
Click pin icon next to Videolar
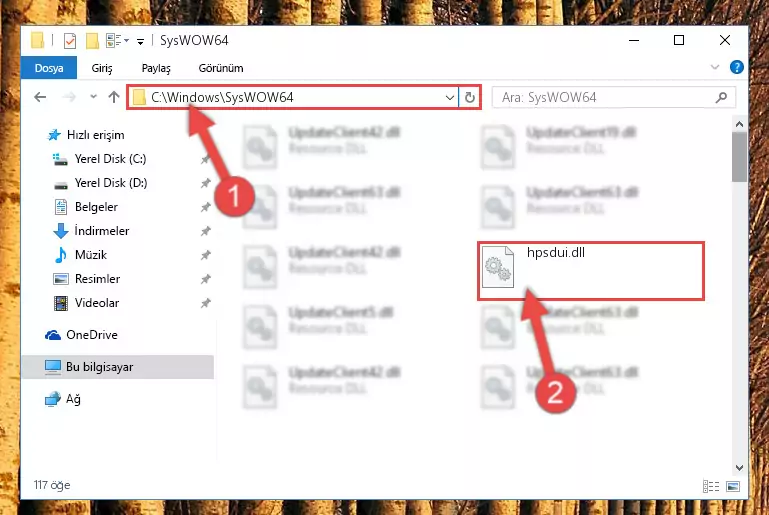pos(205,304)
